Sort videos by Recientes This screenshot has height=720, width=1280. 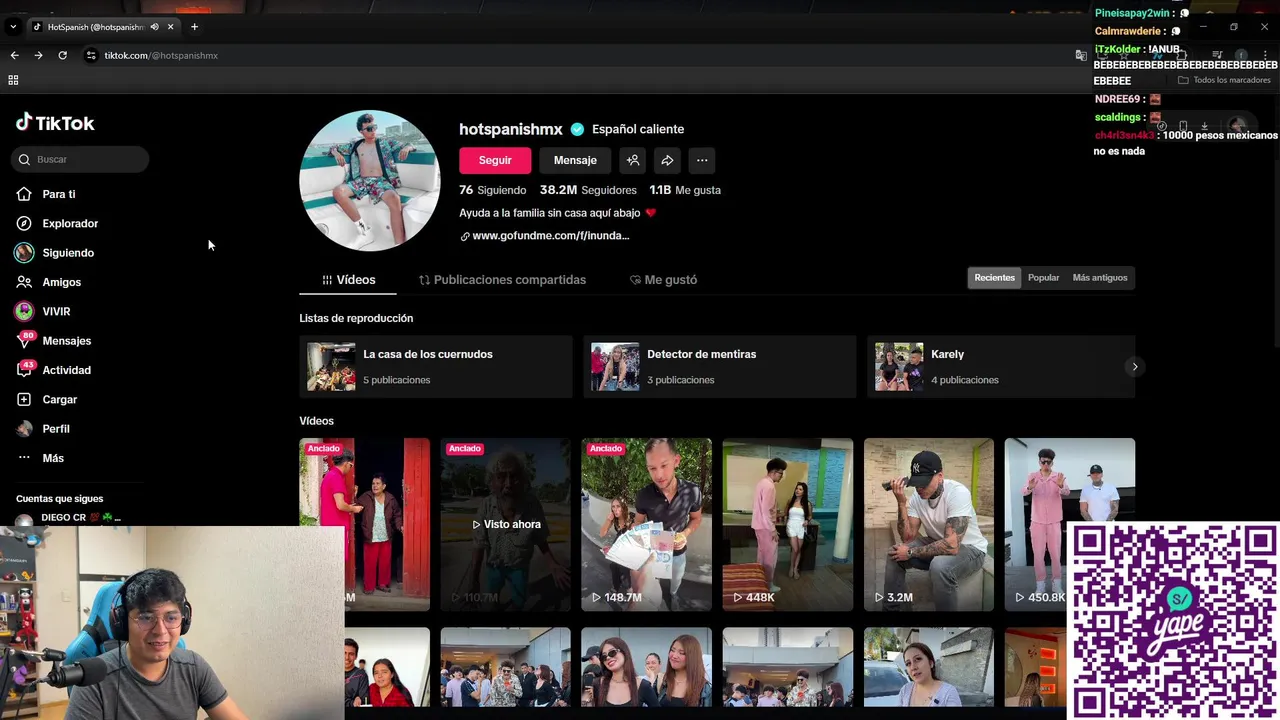point(994,278)
